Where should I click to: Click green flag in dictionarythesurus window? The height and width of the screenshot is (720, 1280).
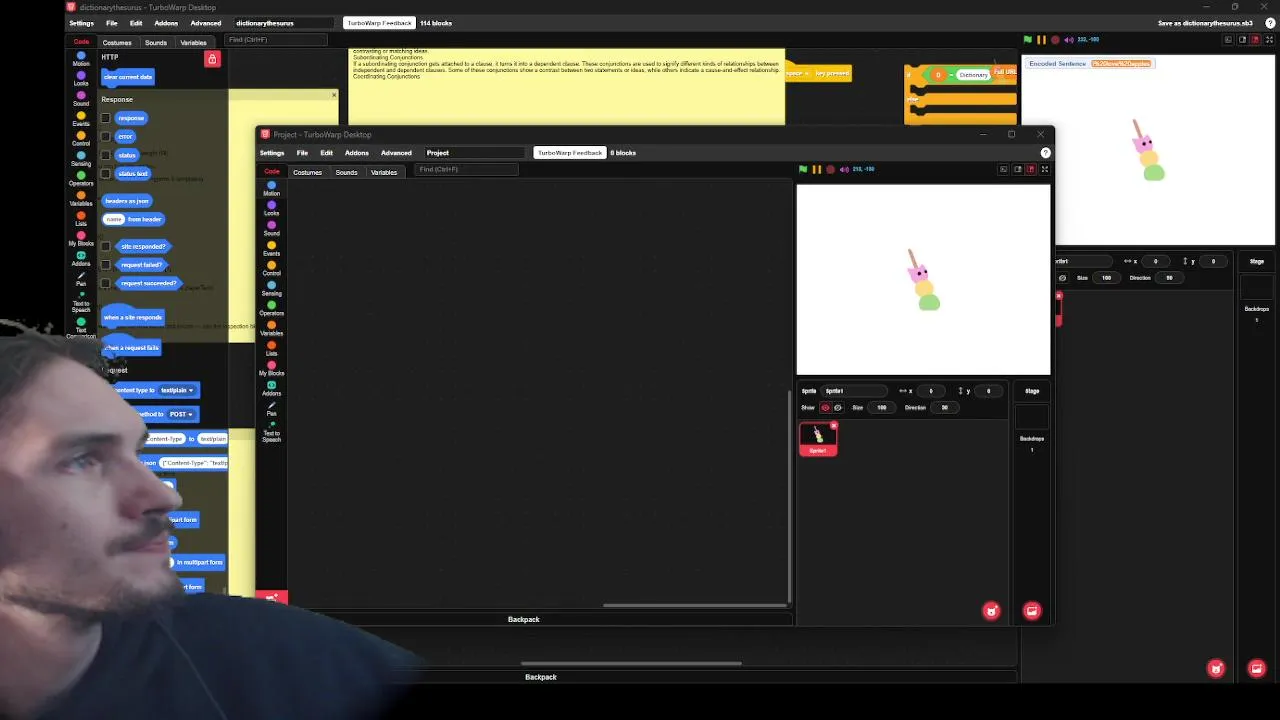point(1027,40)
